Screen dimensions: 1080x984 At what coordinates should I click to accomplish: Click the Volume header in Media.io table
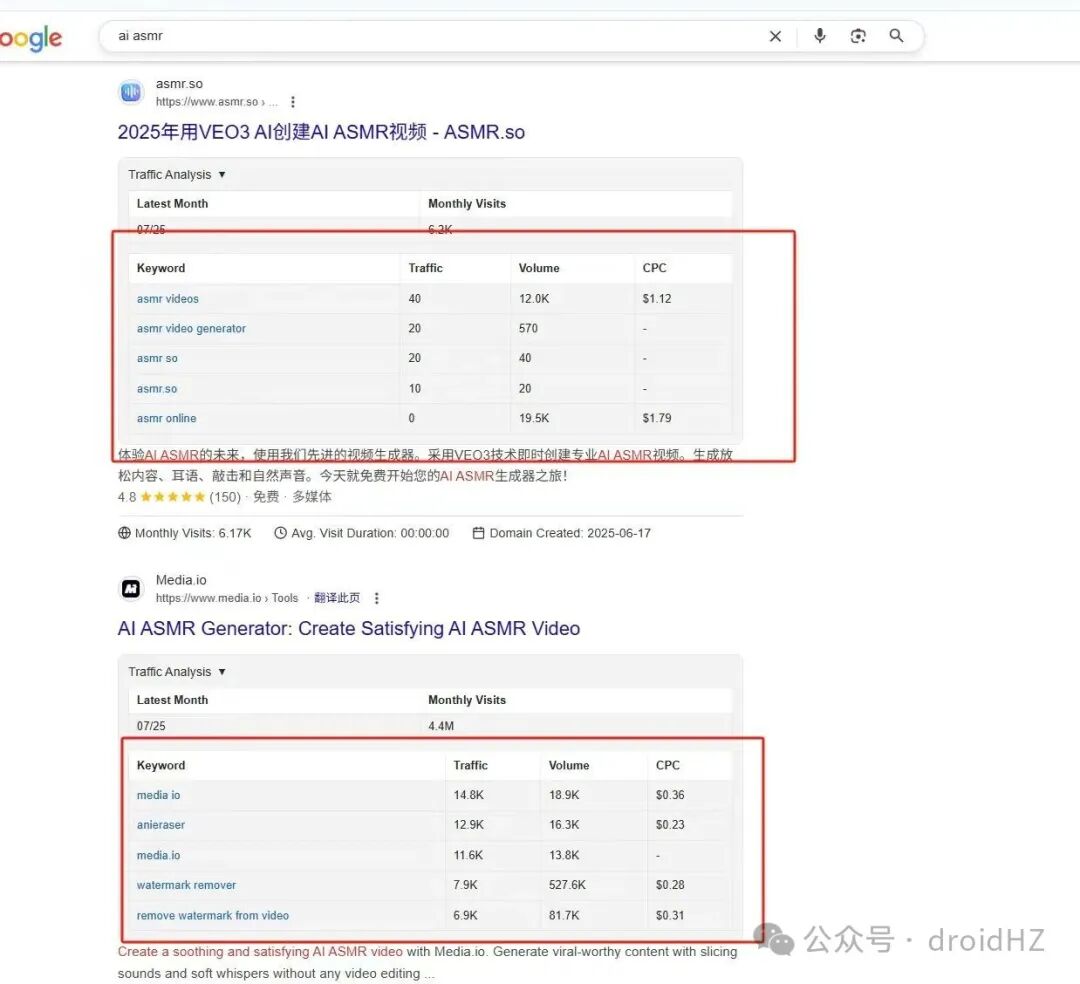(569, 765)
